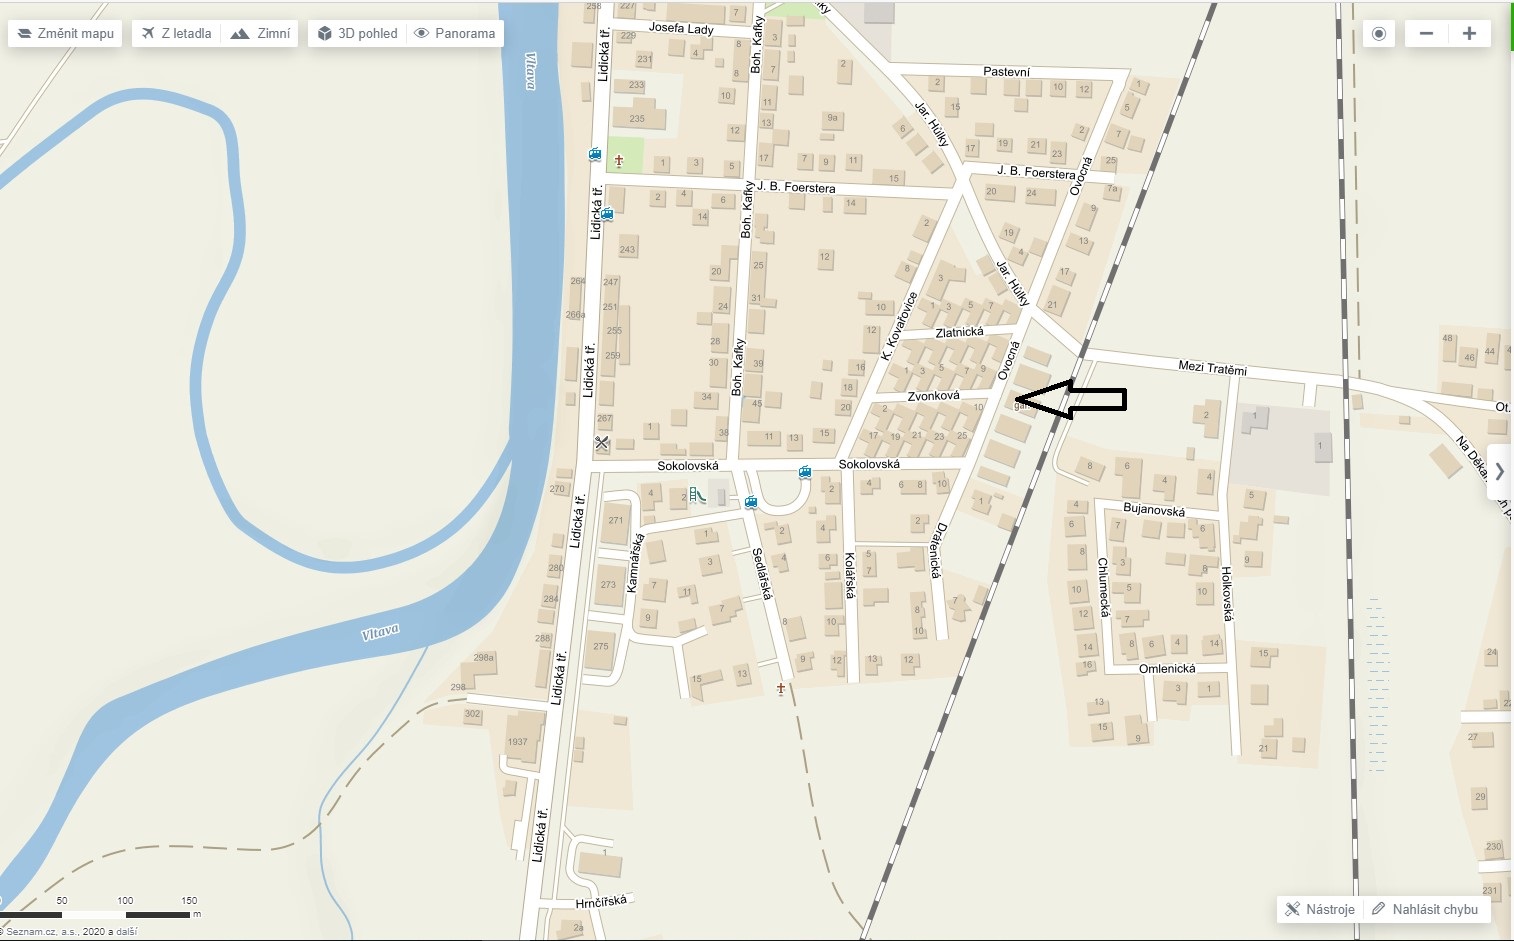Activate the 3D pohled view
Image resolution: width=1514 pixels, height=941 pixels.
(357, 33)
